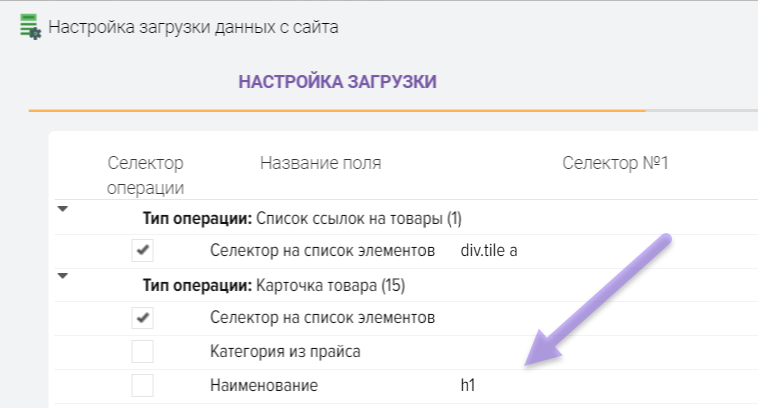Viewport: 758px width, 408px height.
Task: Click the empty Селектор №1 cell for Категория из прайса
Action: pos(600,351)
